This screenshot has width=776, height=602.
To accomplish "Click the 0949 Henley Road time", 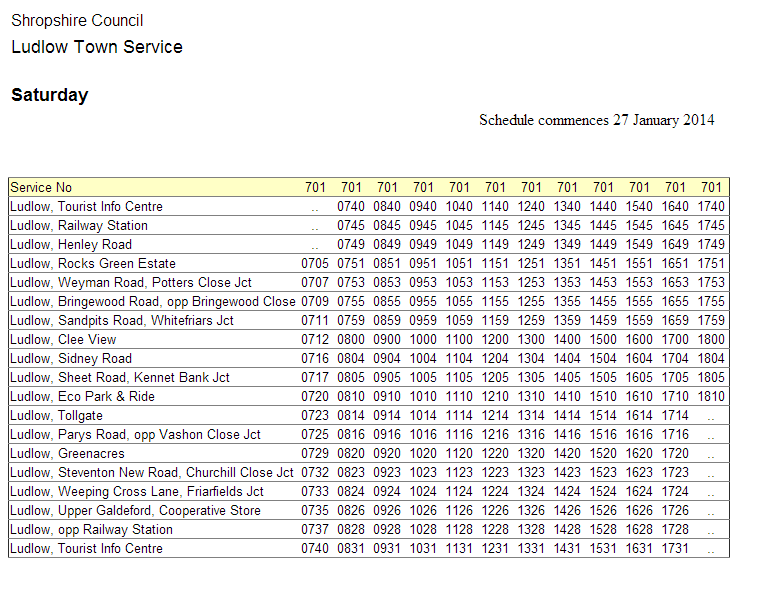I will coord(423,245).
